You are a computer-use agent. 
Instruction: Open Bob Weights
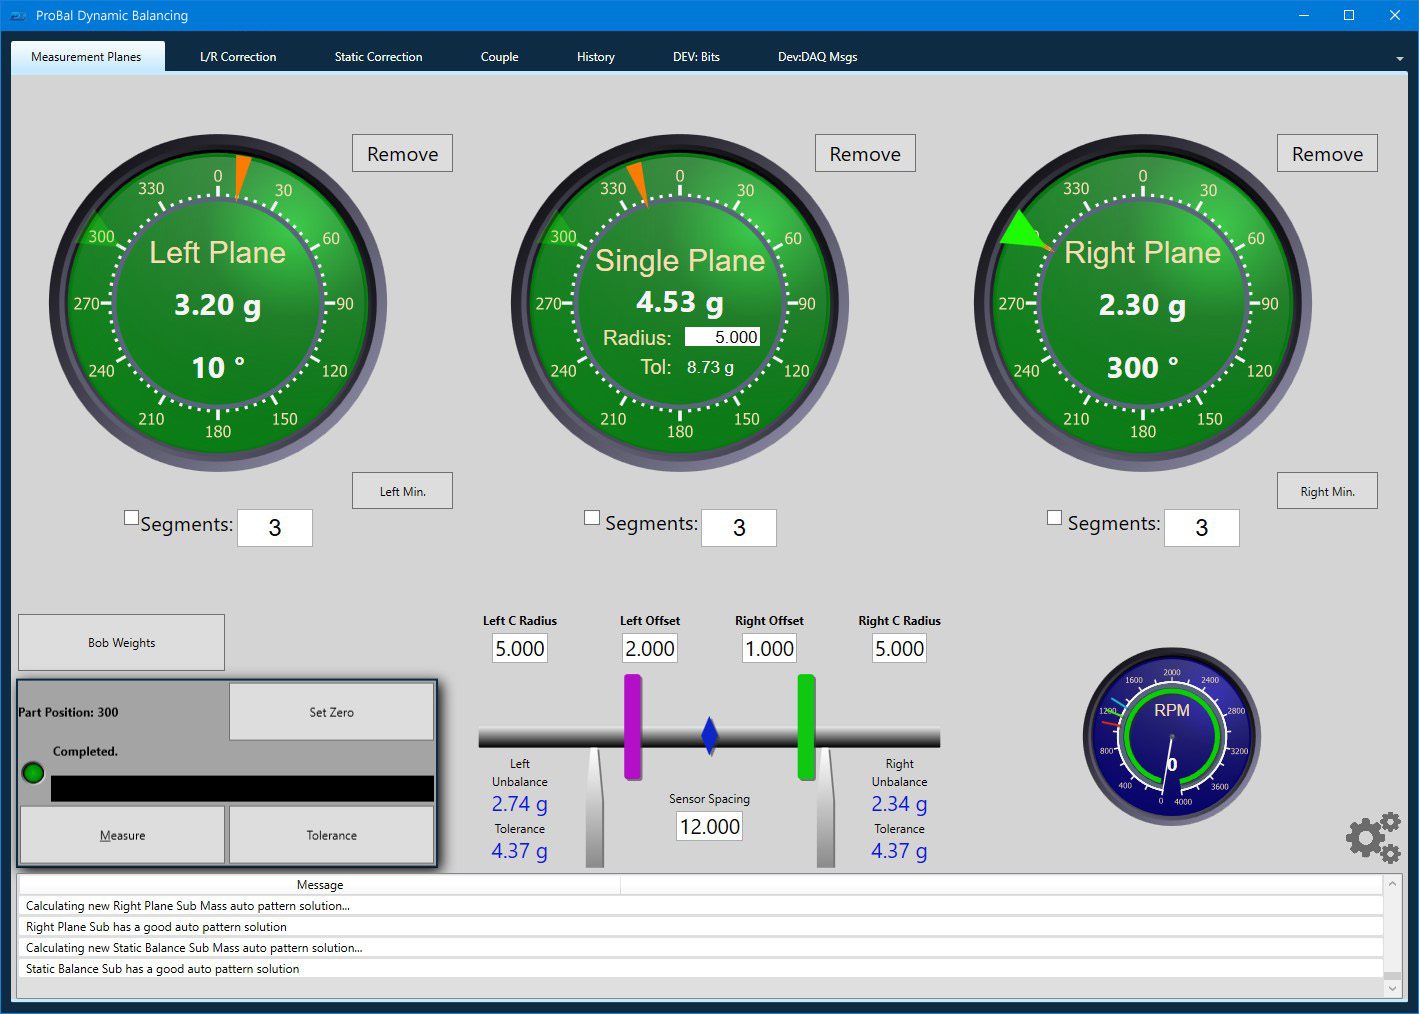tap(121, 643)
